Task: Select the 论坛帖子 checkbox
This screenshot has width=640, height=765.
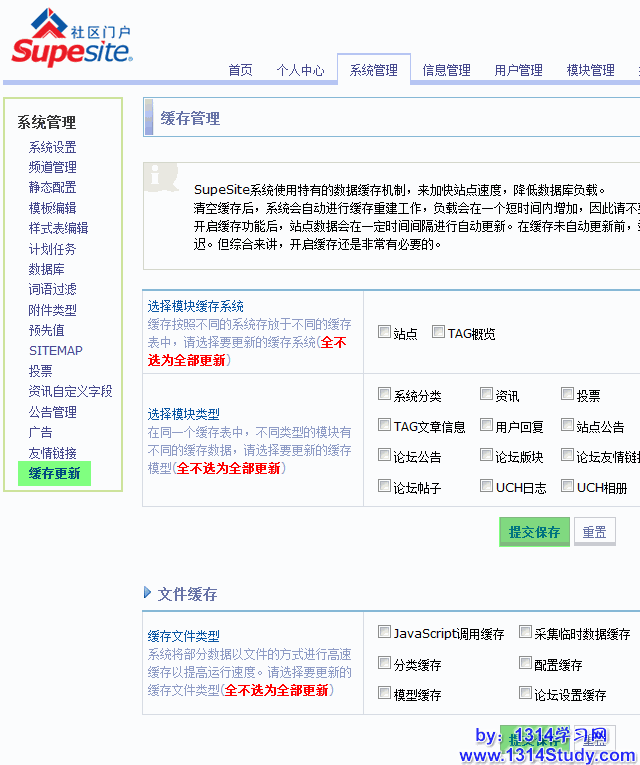Action: click(x=385, y=487)
